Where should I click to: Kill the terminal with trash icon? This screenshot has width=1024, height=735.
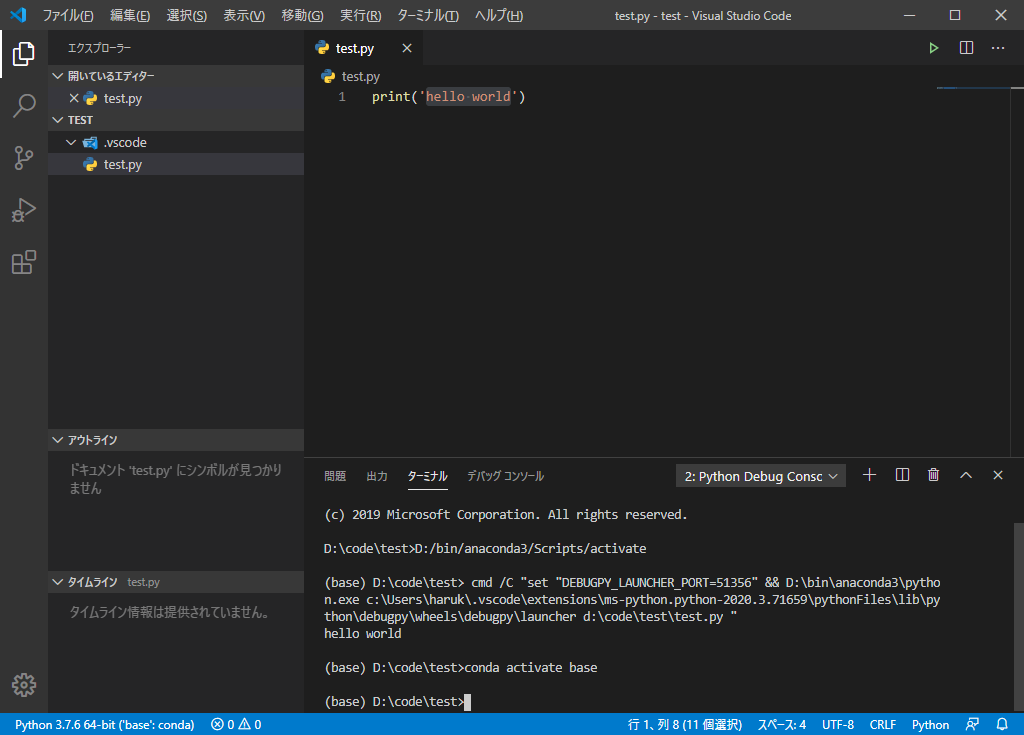coord(934,475)
